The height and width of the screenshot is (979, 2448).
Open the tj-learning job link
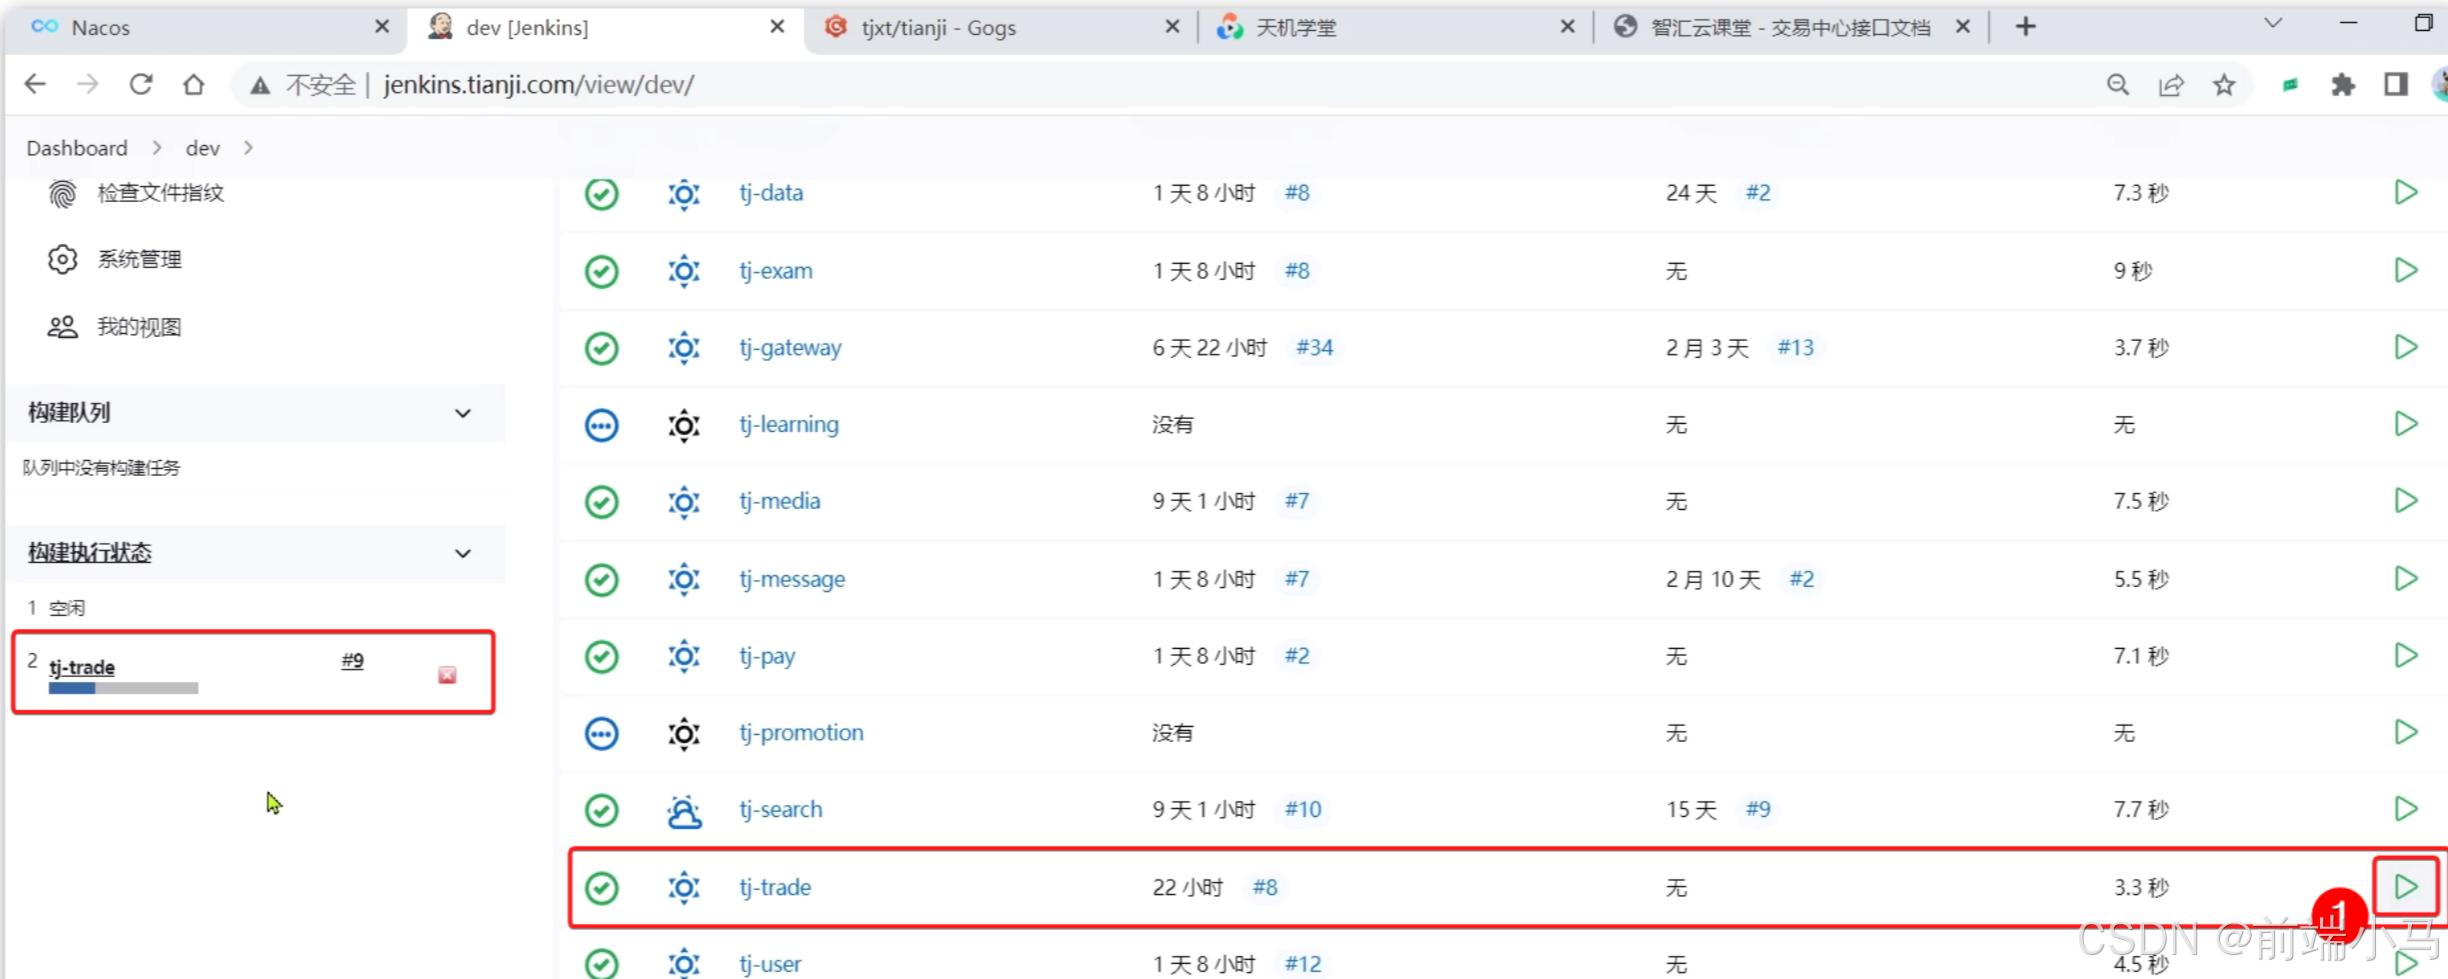pyautogui.click(x=789, y=425)
